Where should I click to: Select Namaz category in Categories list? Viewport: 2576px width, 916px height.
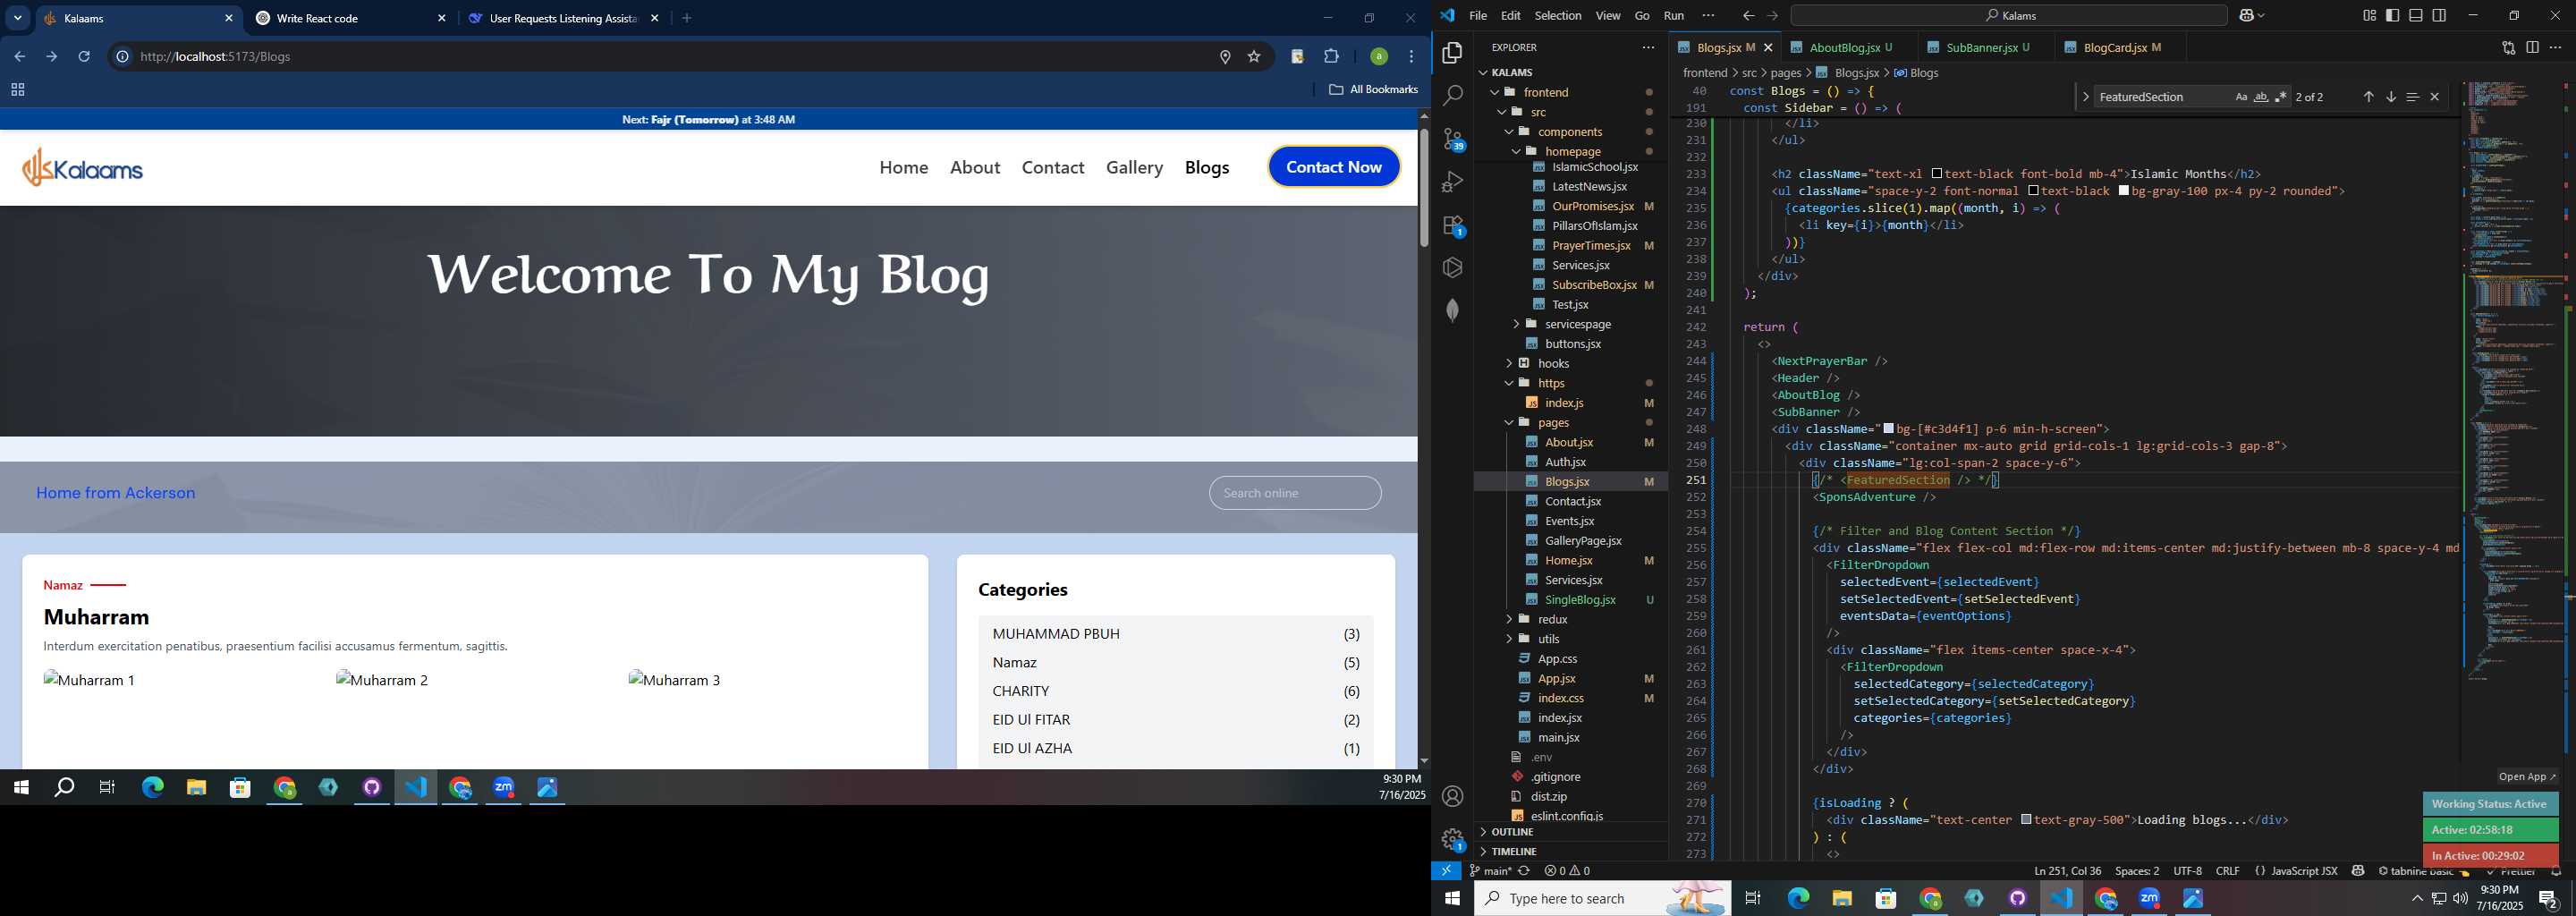click(x=1176, y=662)
